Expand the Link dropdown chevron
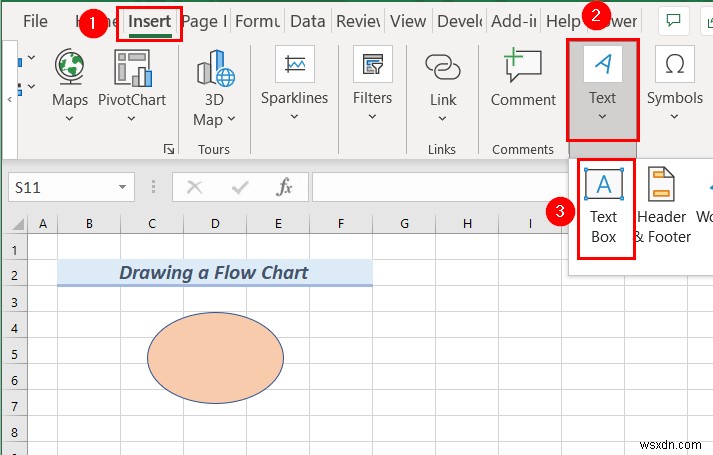The height and width of the screenshot is (455, 713). 442,119
